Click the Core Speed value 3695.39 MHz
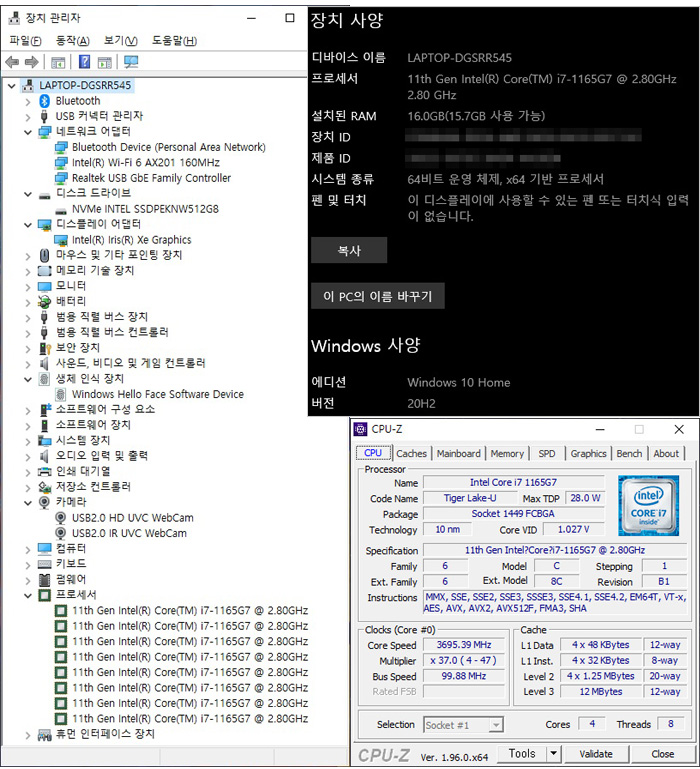The height and width of the screenshot is (769, 700). pos(464,645)
